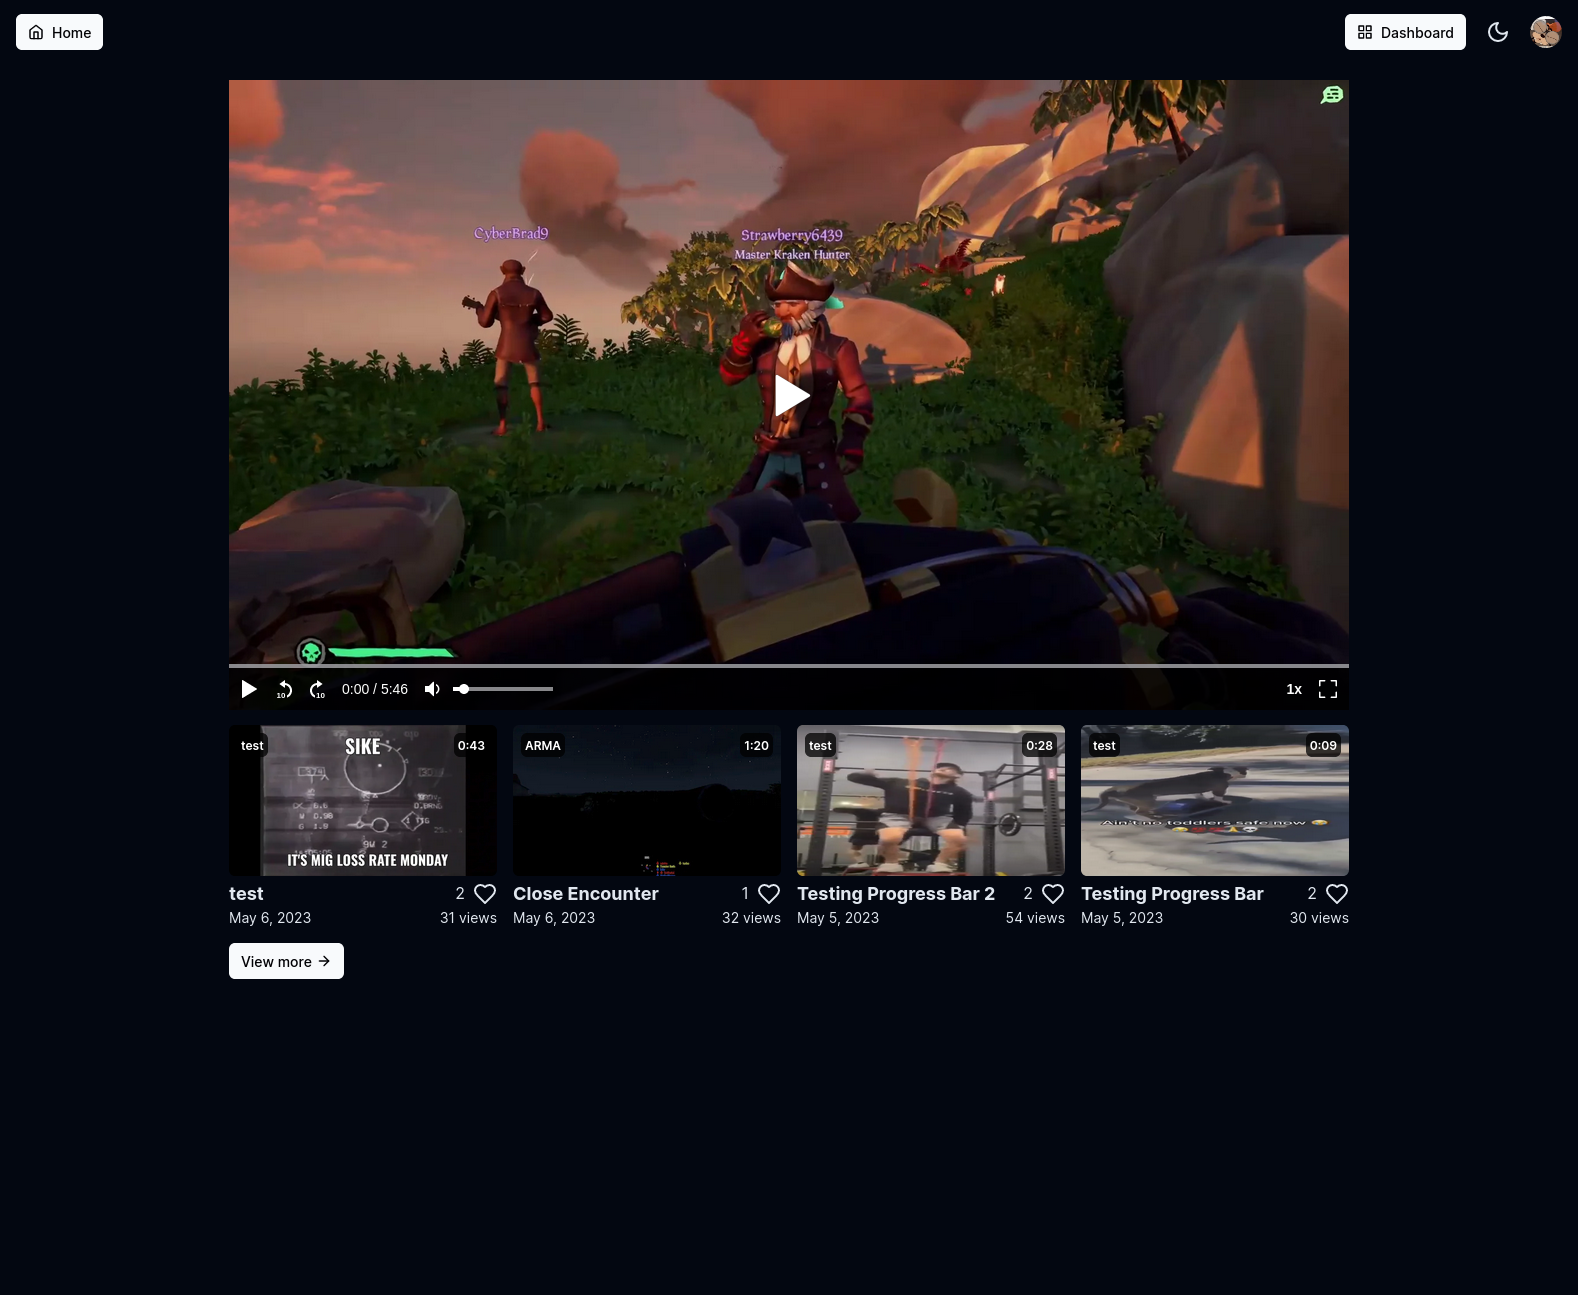Click the 0:28 duration badge

click(x=1039, y=746)
